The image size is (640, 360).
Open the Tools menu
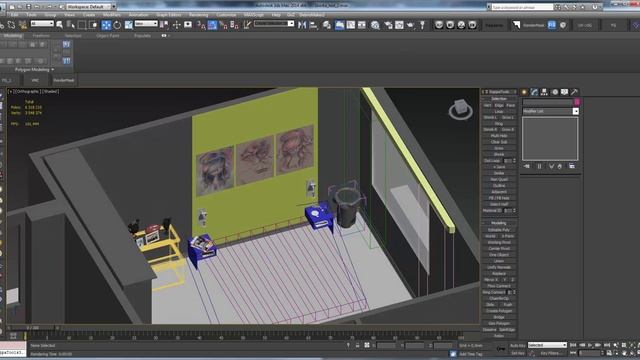coord(31,15)
